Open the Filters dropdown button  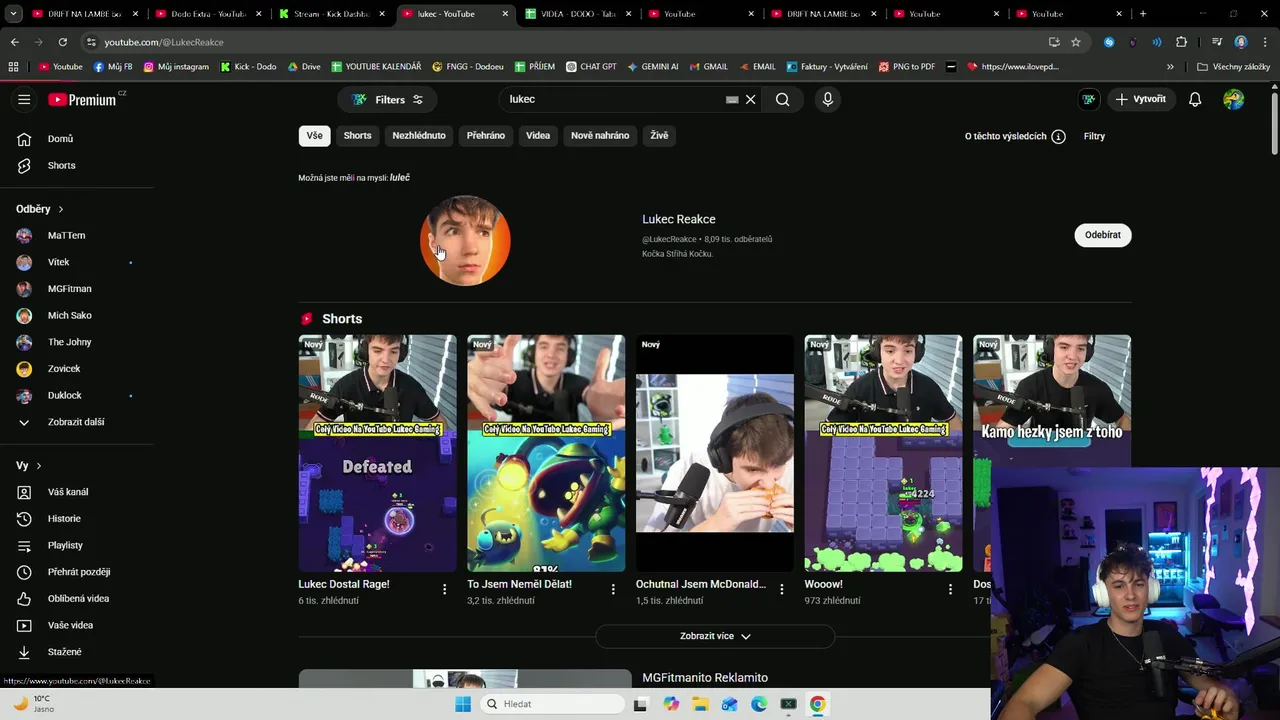pos(387,99)
